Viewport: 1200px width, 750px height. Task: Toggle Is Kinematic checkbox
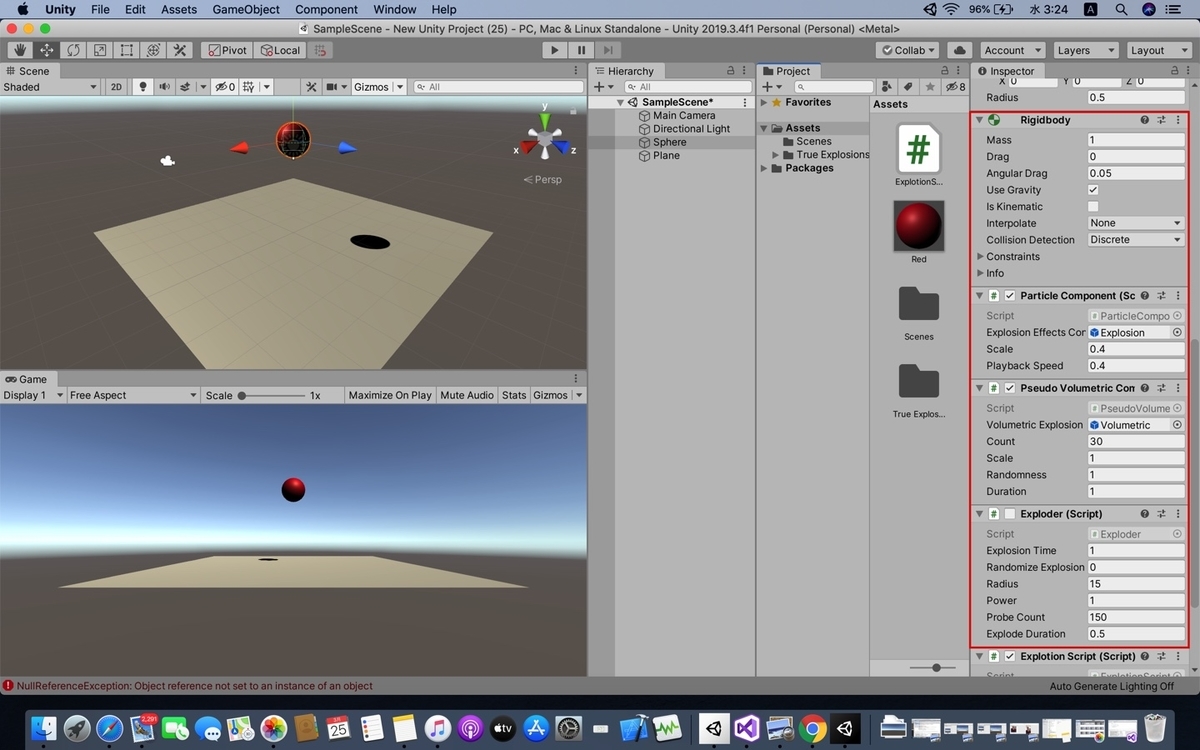pyautogui.click(x=1093, y=207)
